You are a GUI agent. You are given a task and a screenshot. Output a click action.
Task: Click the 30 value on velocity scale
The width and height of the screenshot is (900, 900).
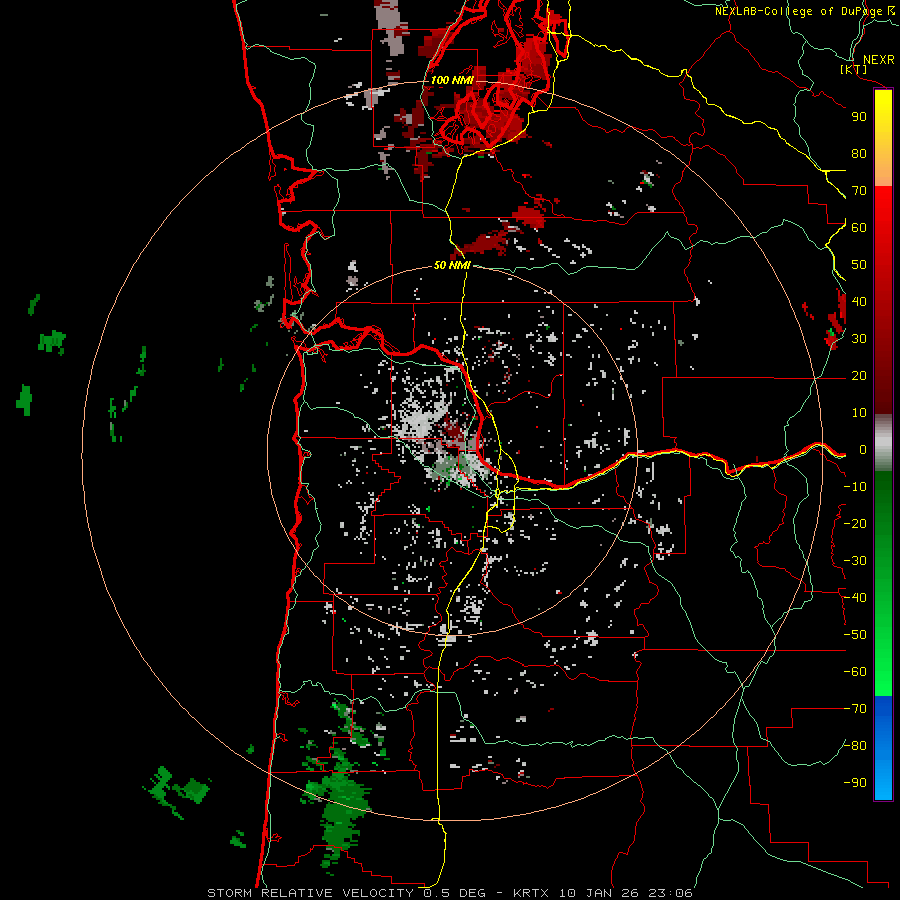pyautogui.click(x=859, y=339)
